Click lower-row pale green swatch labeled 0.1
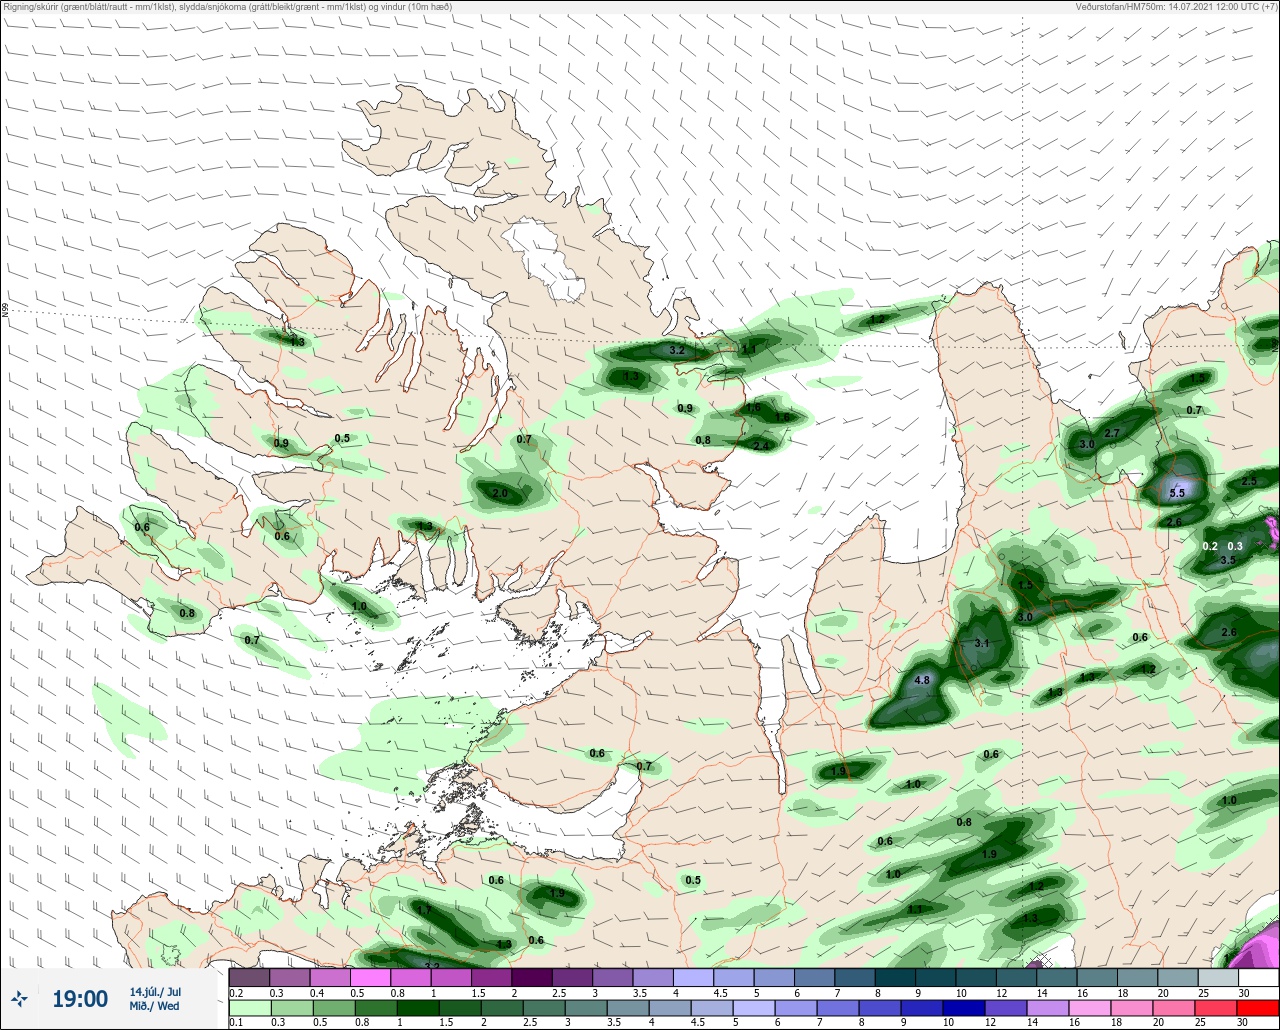The width and height of the screenshot is (1280, 1030). pyautogui.click(x=249, y=1007)
